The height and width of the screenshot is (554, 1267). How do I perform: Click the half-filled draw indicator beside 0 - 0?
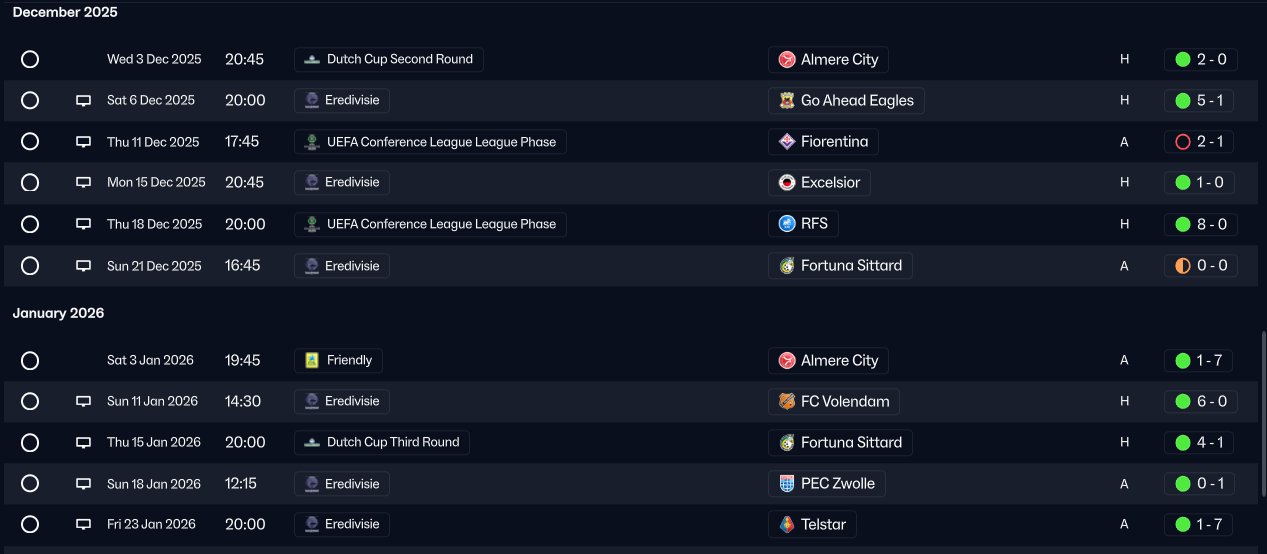pos(1183,266)
